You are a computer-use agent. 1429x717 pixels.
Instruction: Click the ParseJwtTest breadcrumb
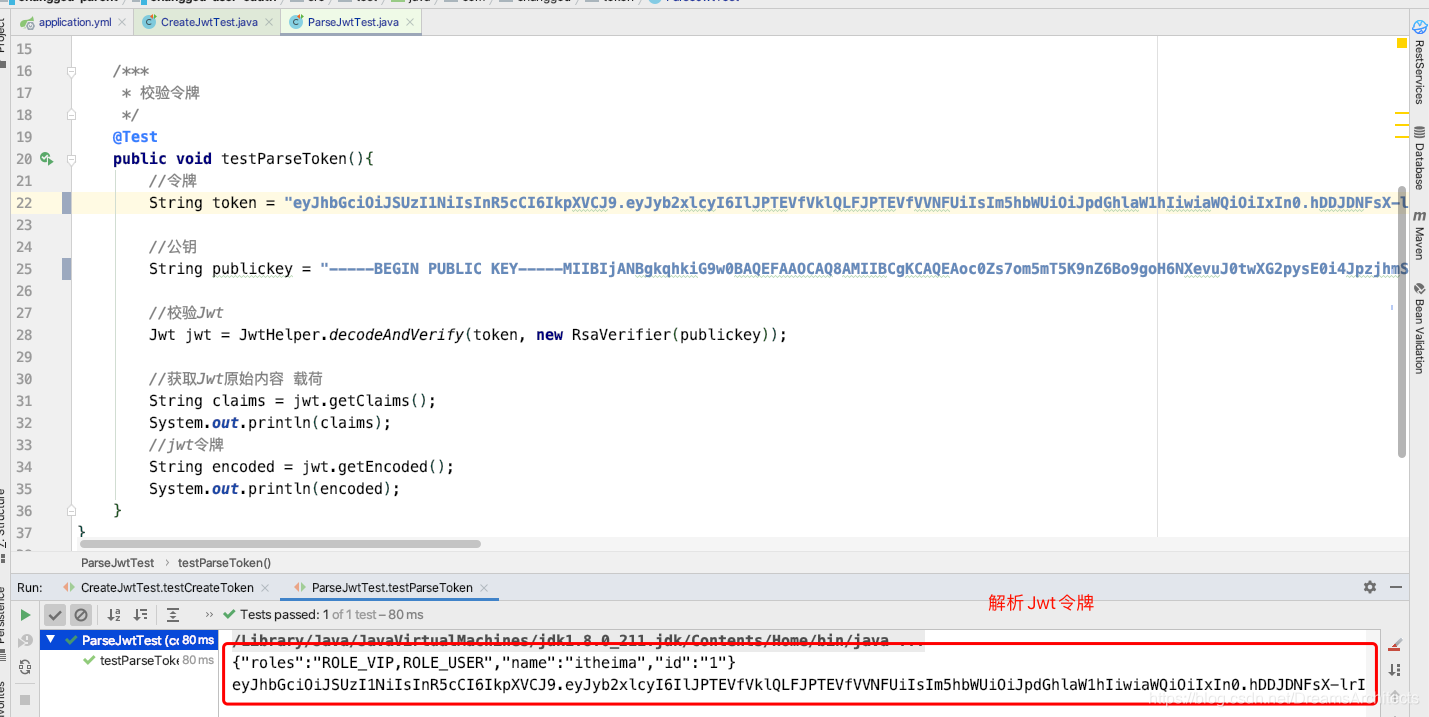click(118, 563)
